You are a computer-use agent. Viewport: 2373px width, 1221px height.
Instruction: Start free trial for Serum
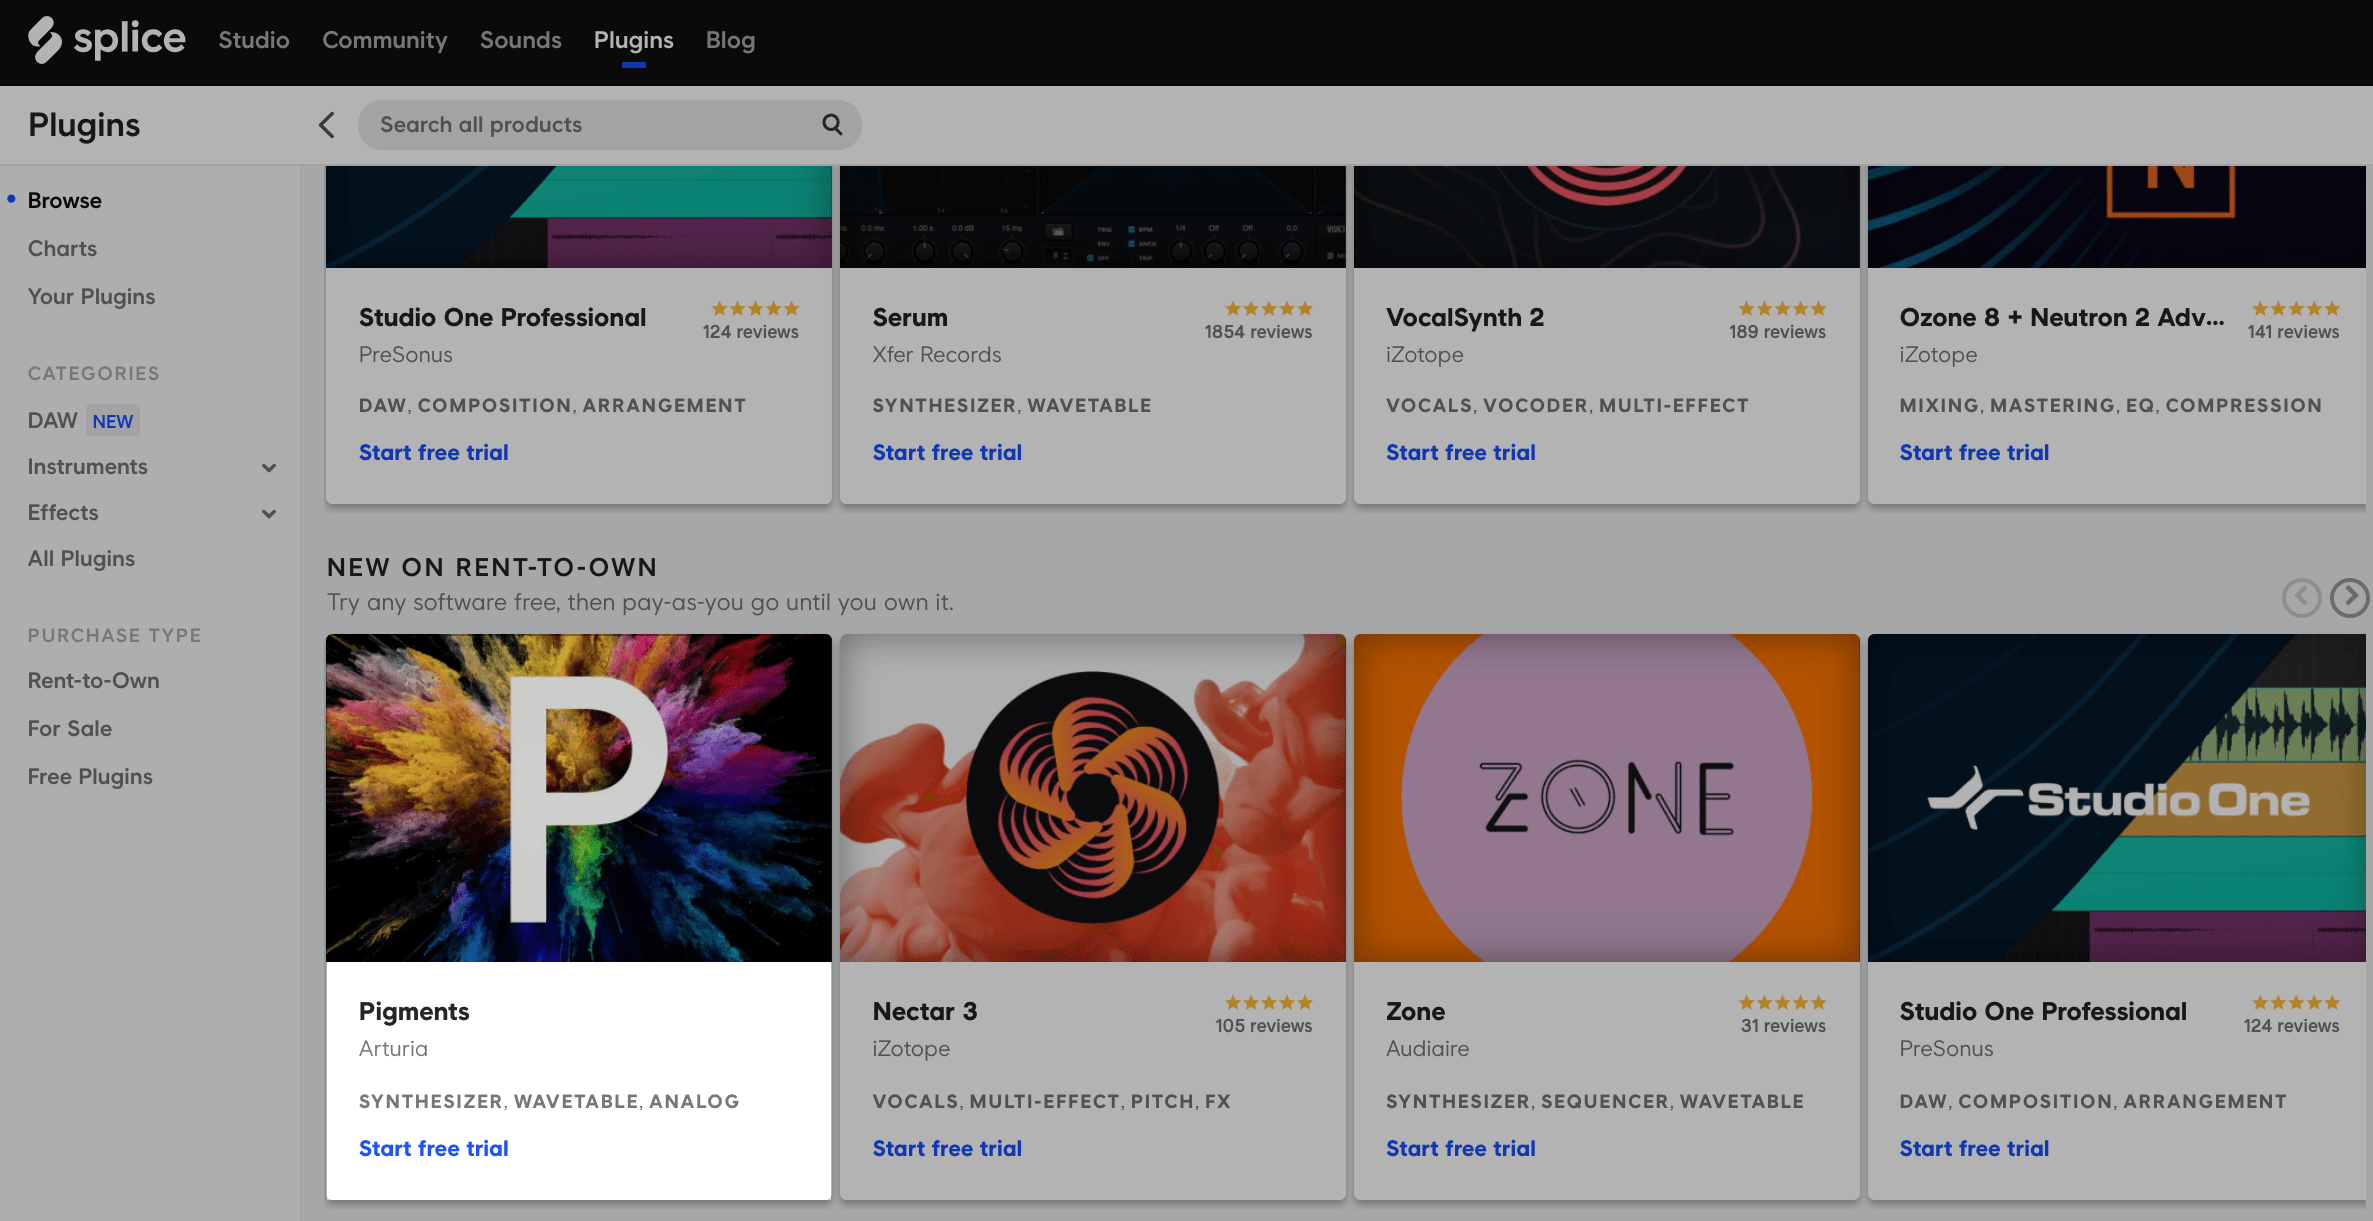point(947,452)
